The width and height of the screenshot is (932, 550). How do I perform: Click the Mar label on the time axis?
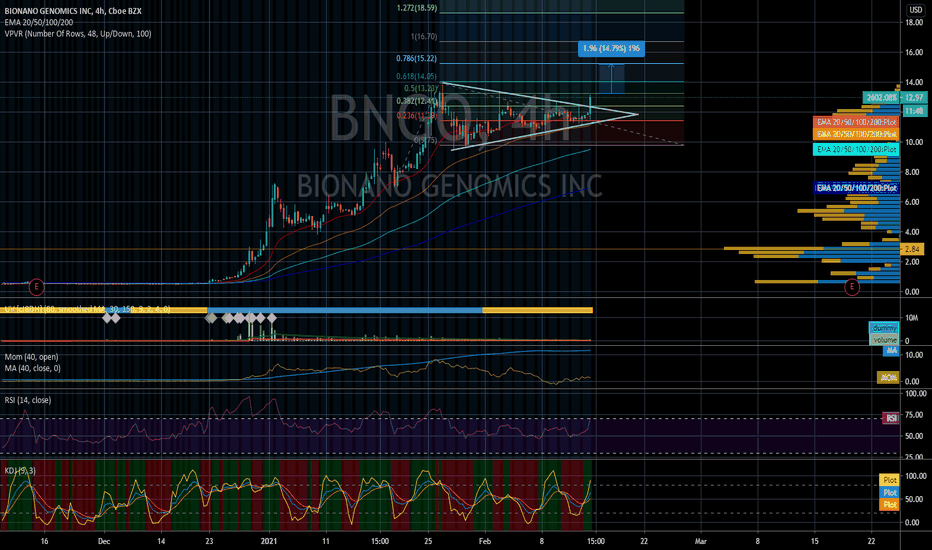(x=701, y=541)
